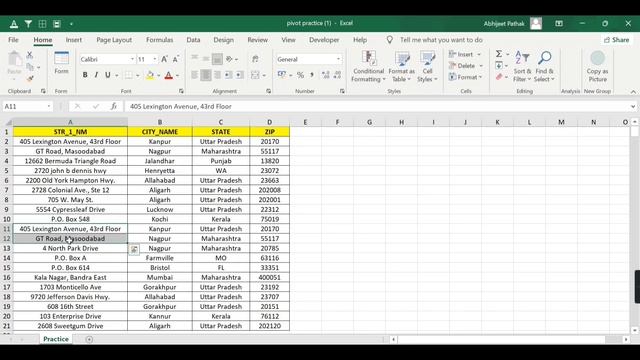Expand the Format as Table menu
640x360 pixels.
402,67
